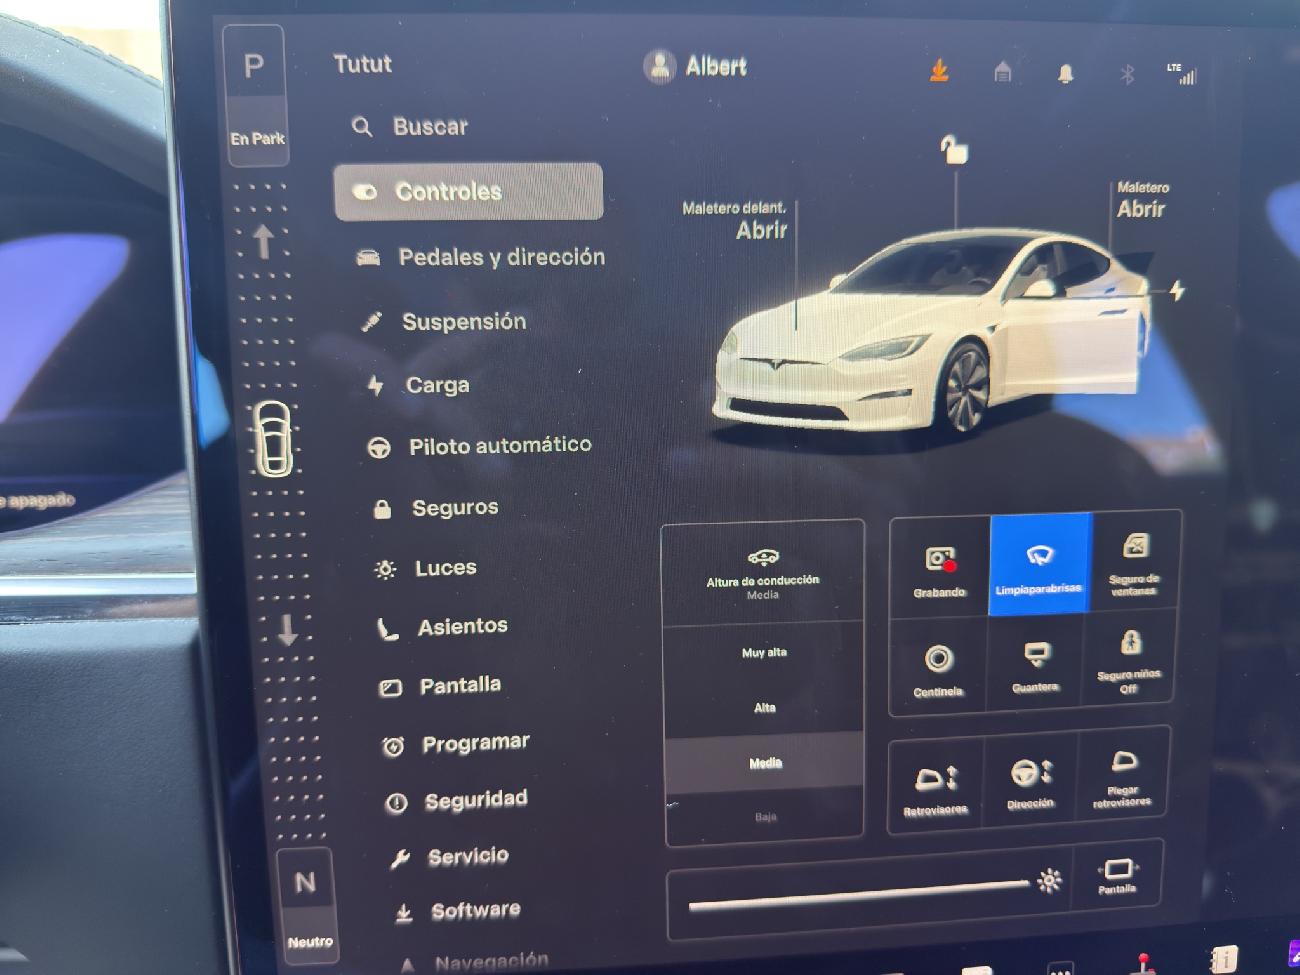This screenshot has width=1300, height=975.
Task: Open Pedales y dirección settings
Action: [x=481, y=257]
